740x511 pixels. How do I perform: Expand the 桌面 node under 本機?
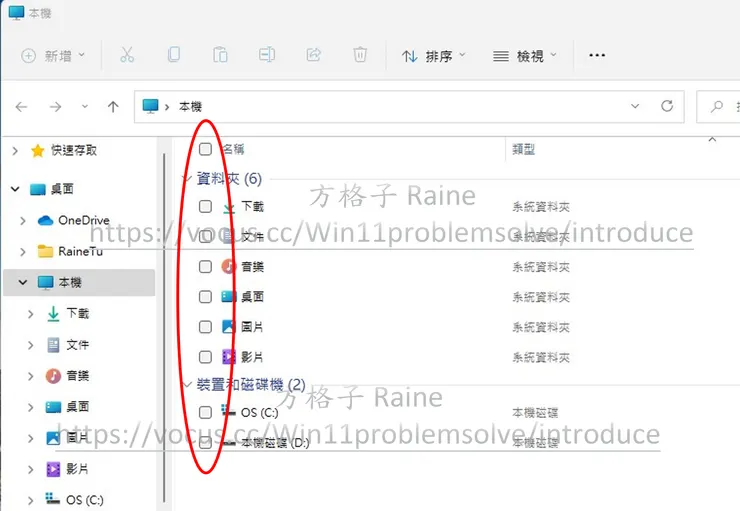31,407
